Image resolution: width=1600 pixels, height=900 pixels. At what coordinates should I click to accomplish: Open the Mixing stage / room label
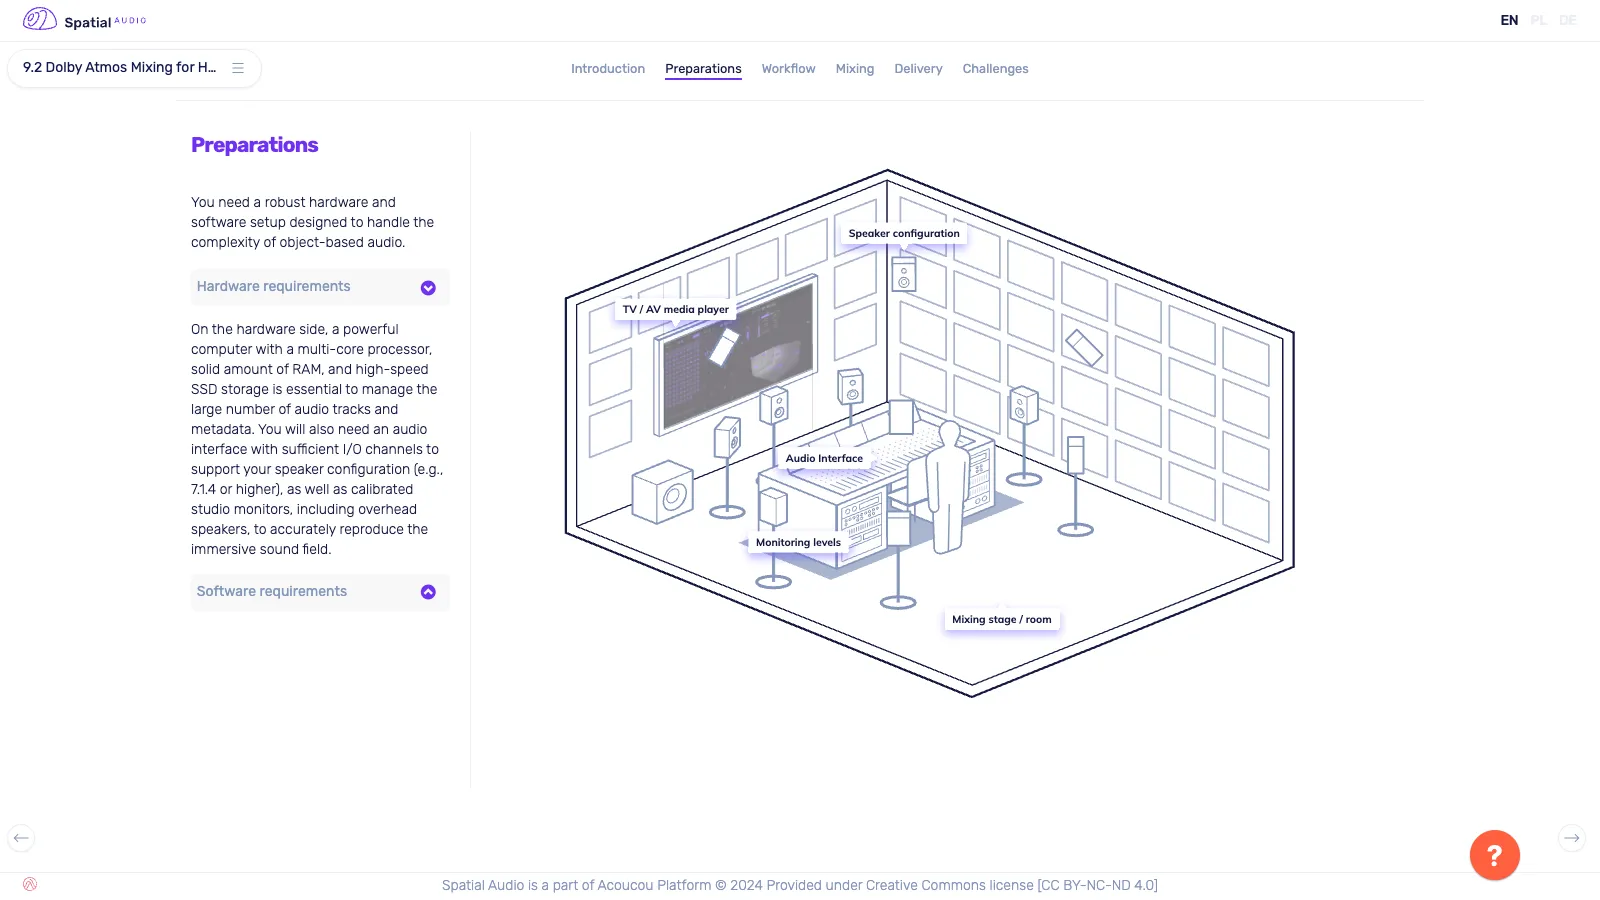click(x=1002, y=620)
